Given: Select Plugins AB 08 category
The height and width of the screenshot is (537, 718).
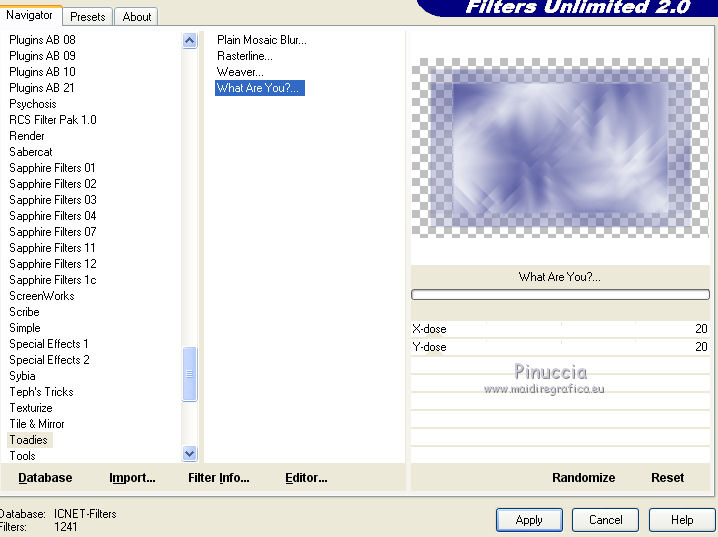Looking at the screenshot, I should [42, 40].
